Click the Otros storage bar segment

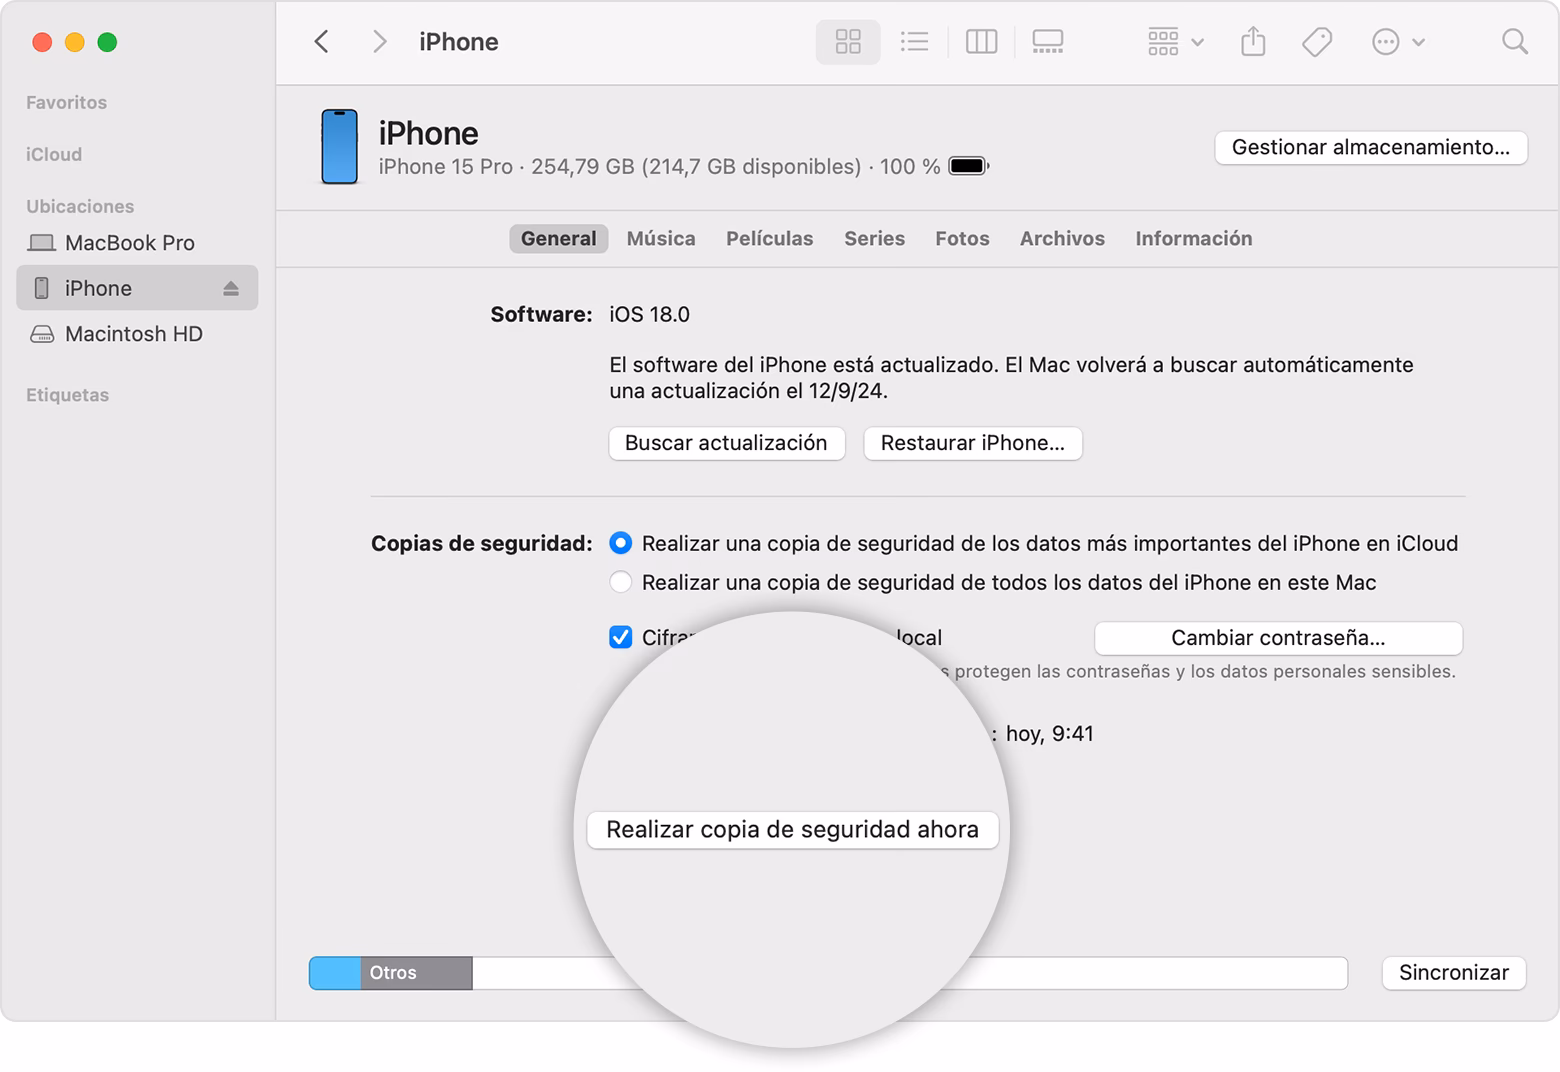pyautogui.click(x=416, y=973)
